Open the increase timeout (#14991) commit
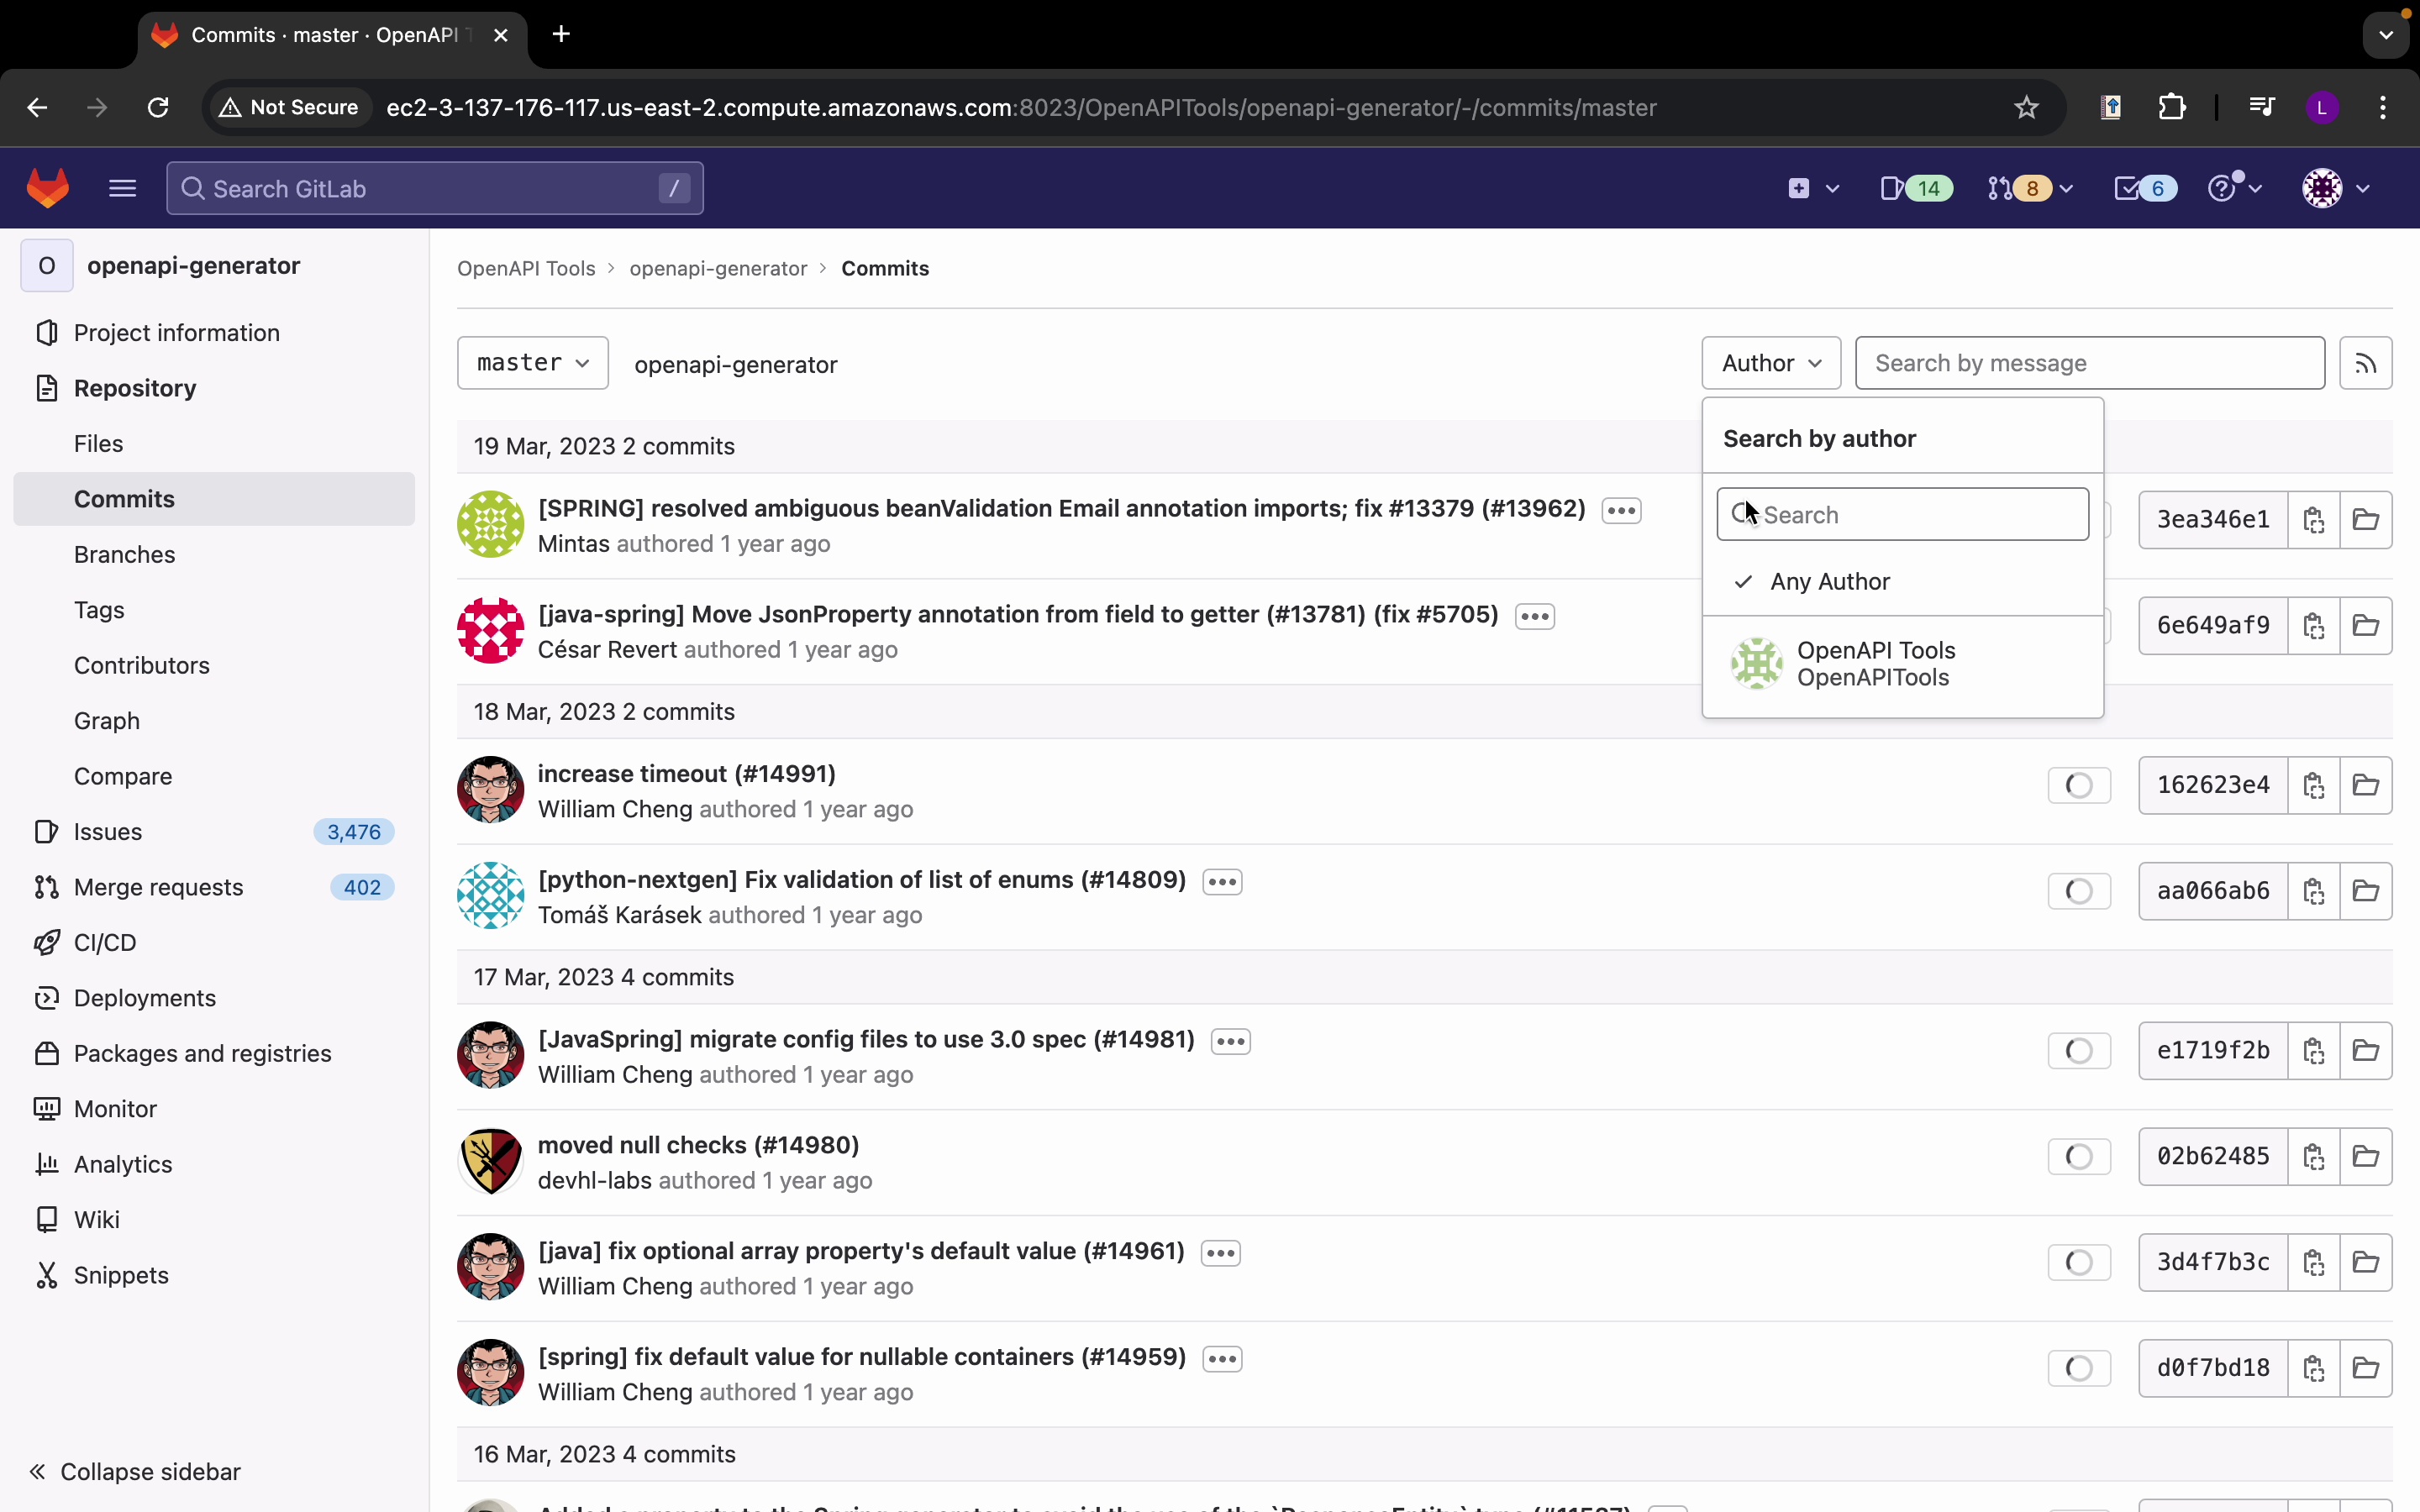This screenshot has height=1512, width=2420. pos(686,773)
